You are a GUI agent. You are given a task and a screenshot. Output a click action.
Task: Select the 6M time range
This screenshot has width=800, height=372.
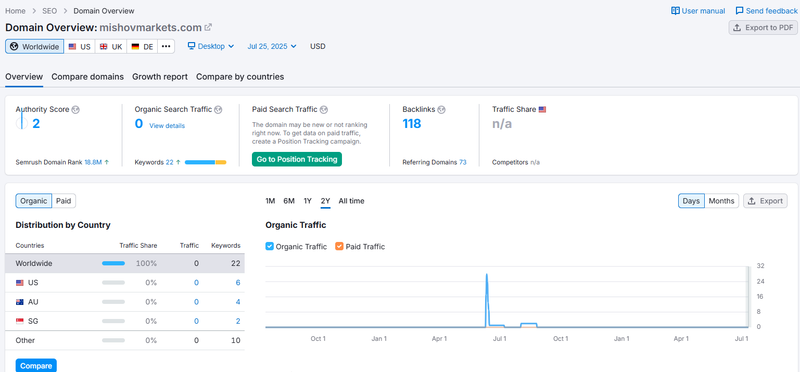coord(289,201)
